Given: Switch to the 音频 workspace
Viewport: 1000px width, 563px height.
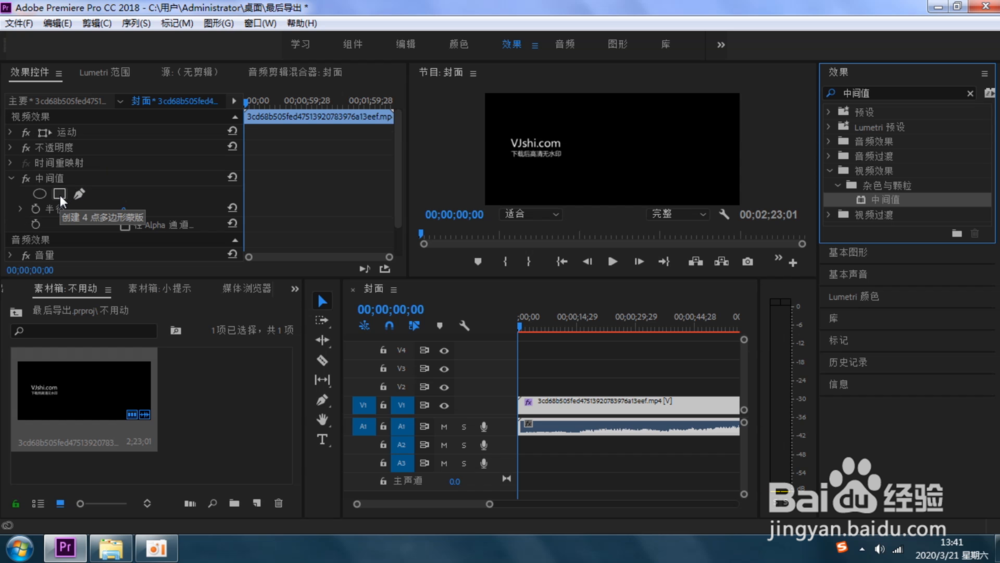Looking at the screenshot, I should tap(564, 44).
